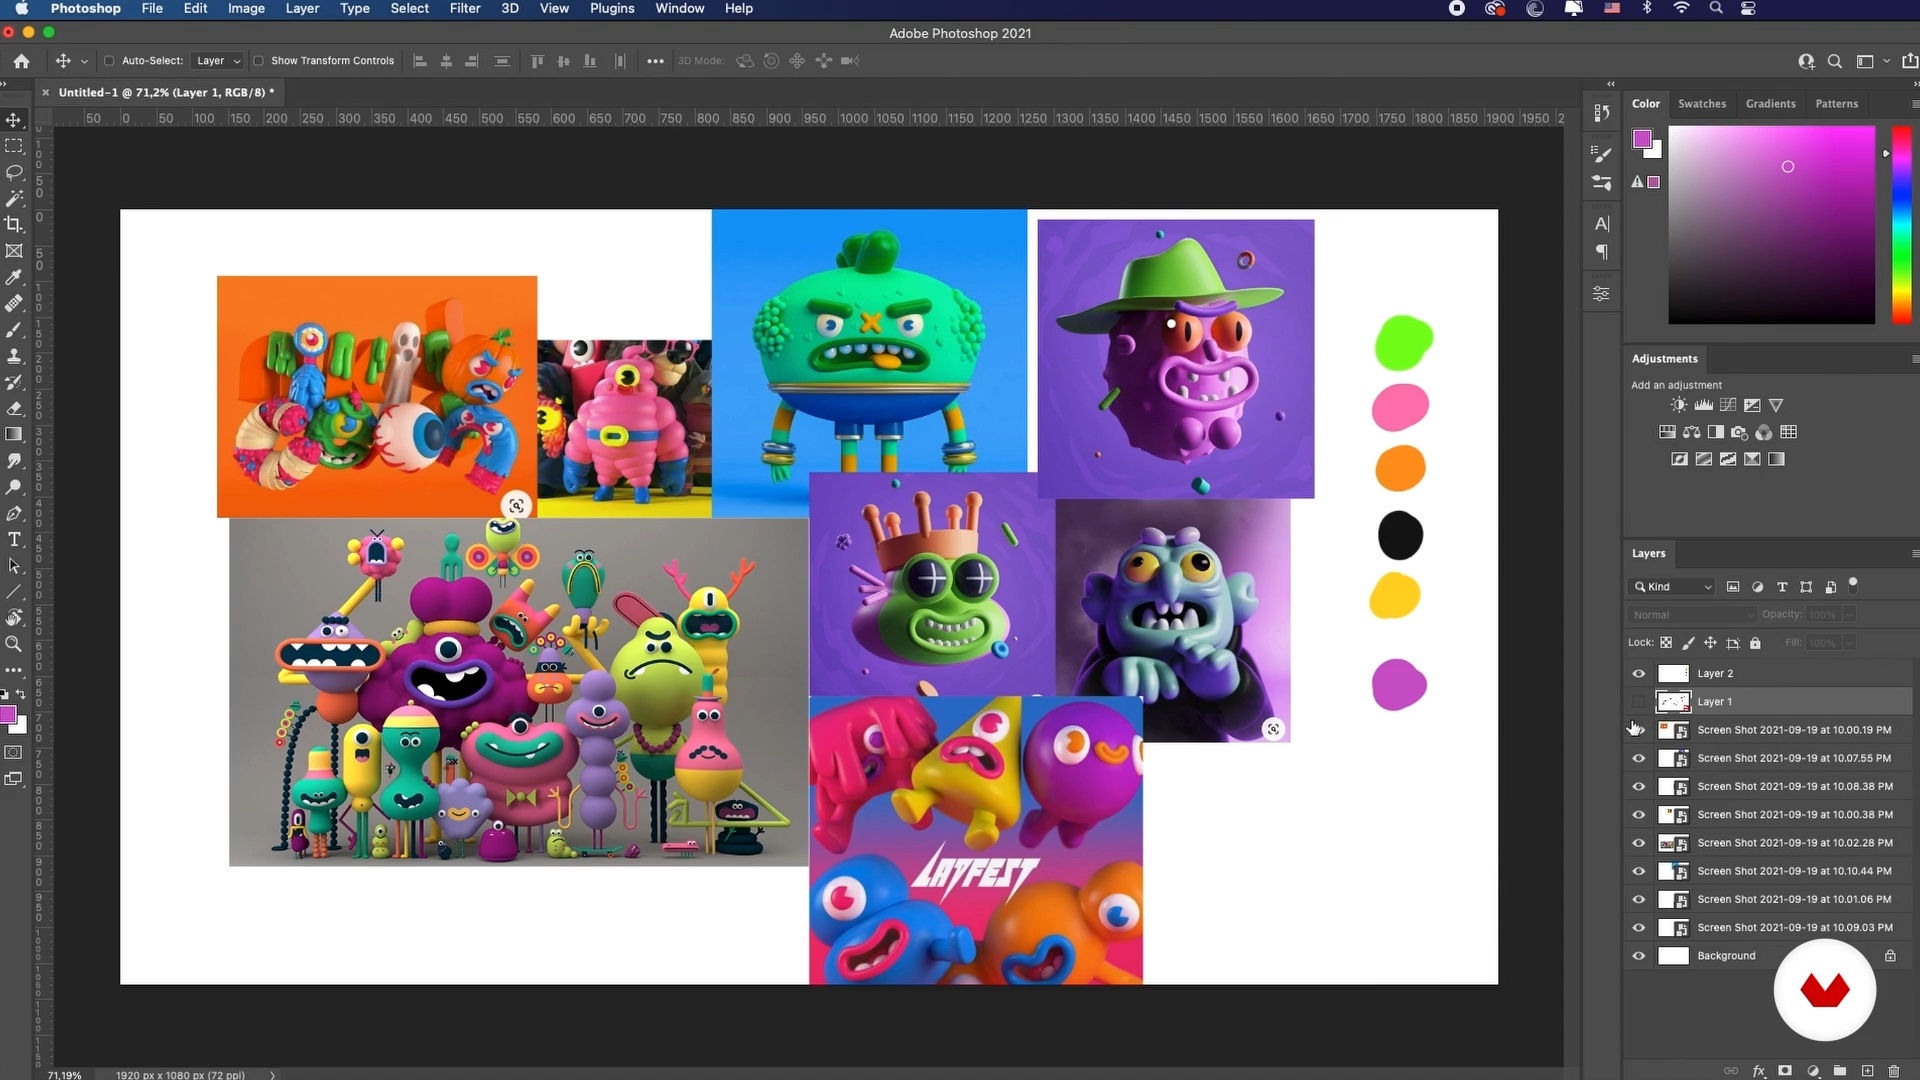
Task: Select the Gradient tool
Action: (14, 434)
